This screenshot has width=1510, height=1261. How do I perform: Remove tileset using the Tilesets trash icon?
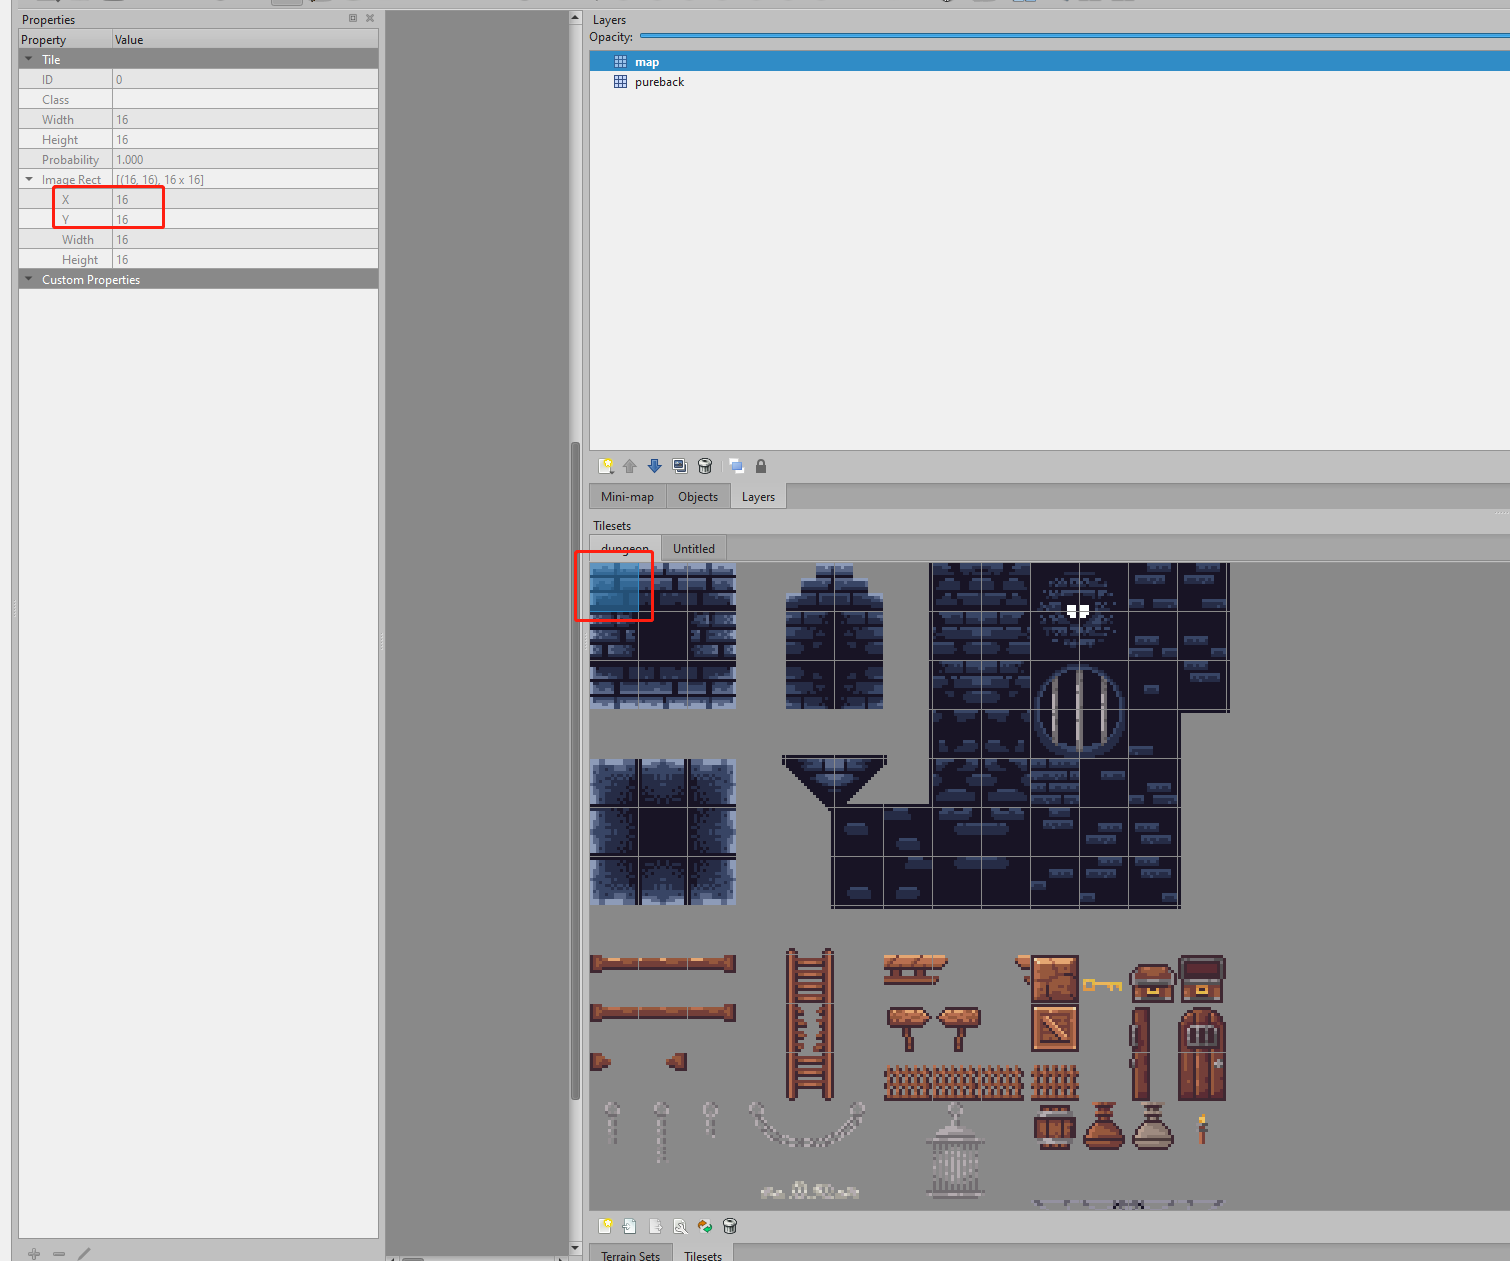click(730, 1226)
